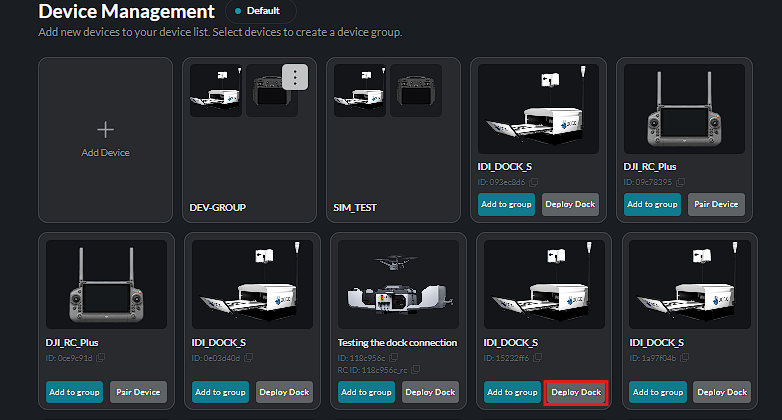782x420 pixels.
Task: Copy ID 0e03d40d using copy icon
Action: click(248, 358)
